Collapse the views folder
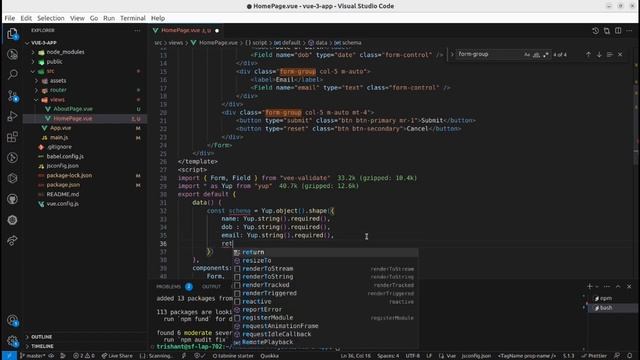 [57, 100]
